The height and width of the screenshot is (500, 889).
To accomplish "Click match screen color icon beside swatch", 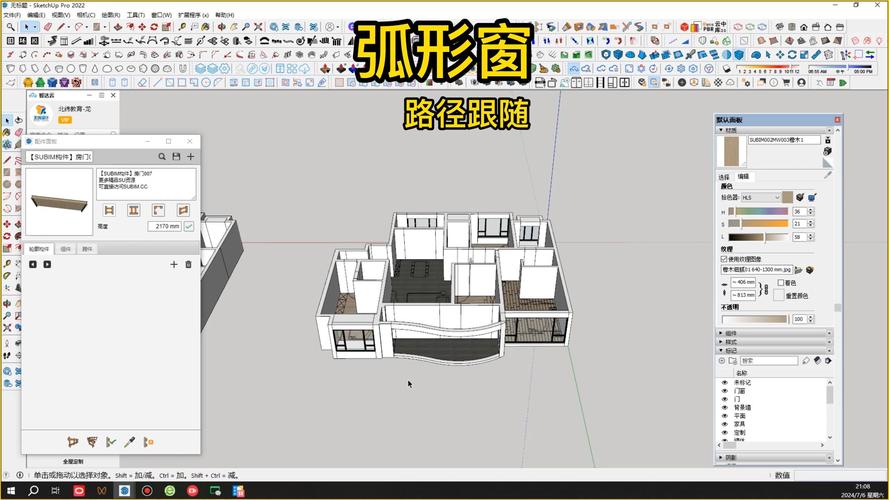I will coord(812,197).
